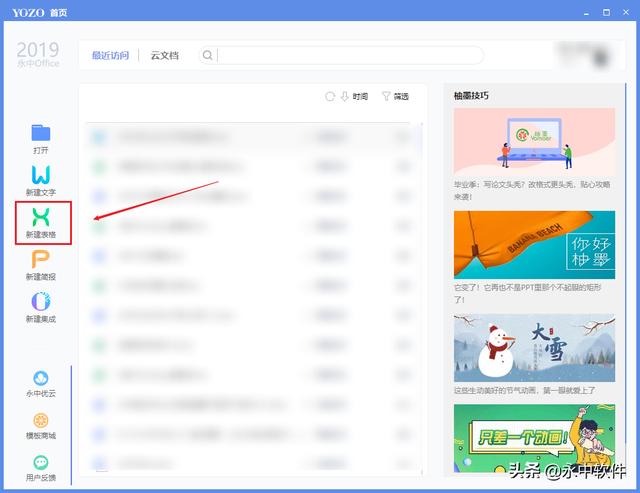The width and height of the screenshot is (640, 493).
Task: Toggle sort order by 时间
Action: pyautogui.click(x=354, y=97)
